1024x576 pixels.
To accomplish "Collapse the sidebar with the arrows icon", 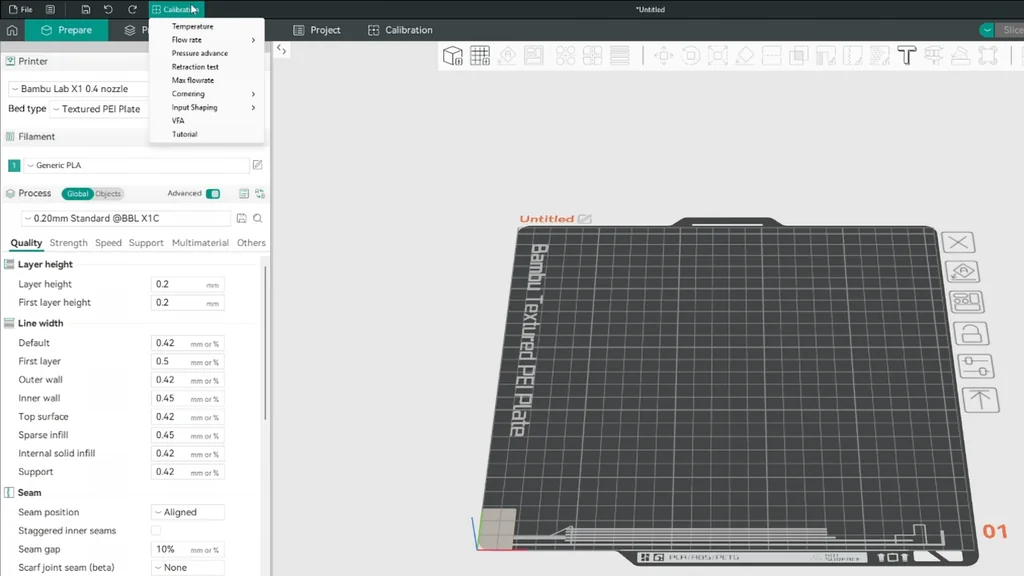I will coord(281,49).
